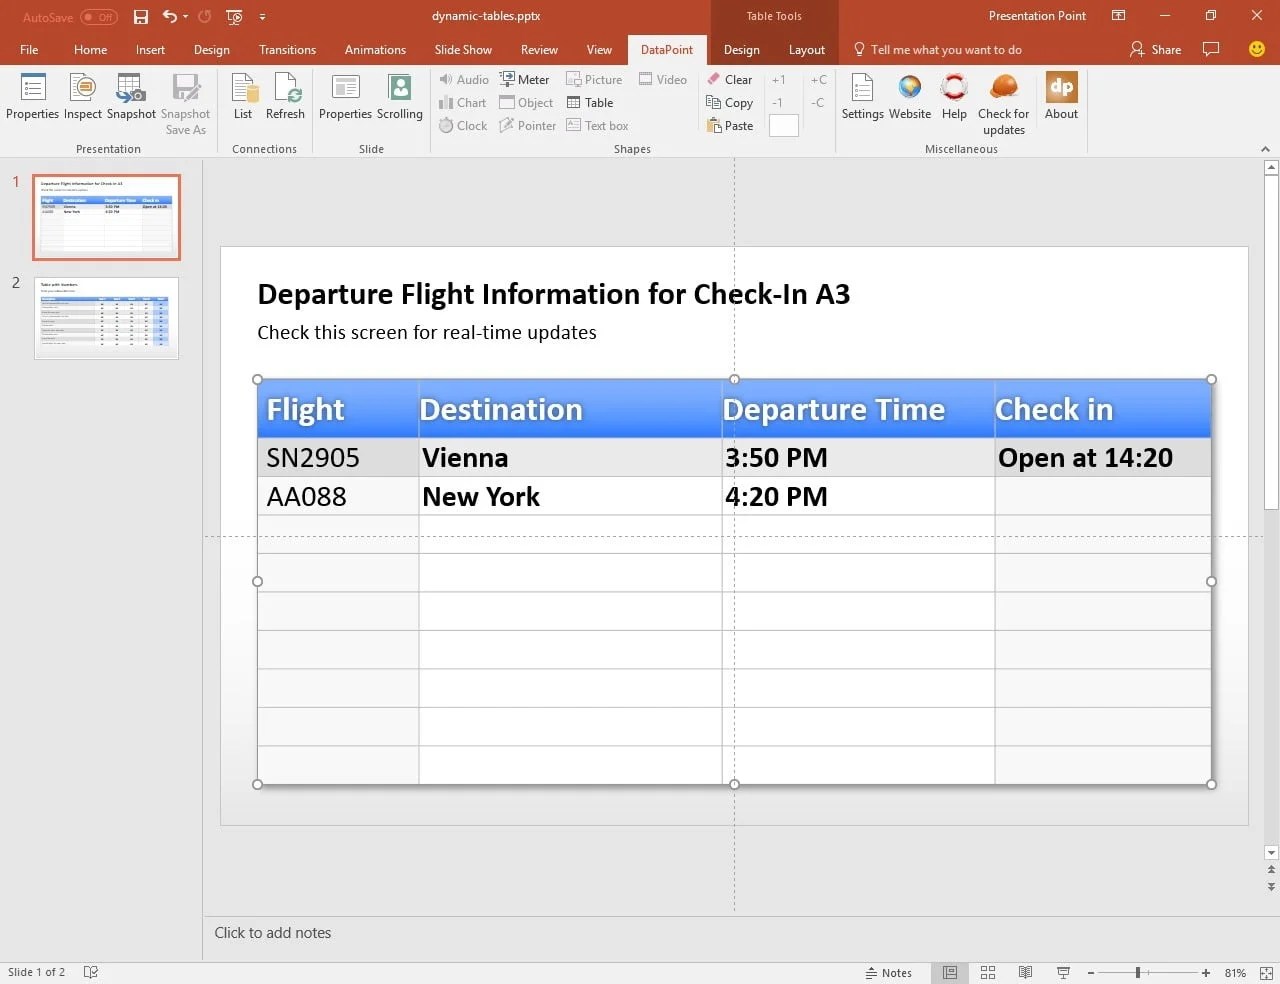The image size is (1280, 984).
Task: Open the About DataPoint dialog
Action: [1060, 99]
